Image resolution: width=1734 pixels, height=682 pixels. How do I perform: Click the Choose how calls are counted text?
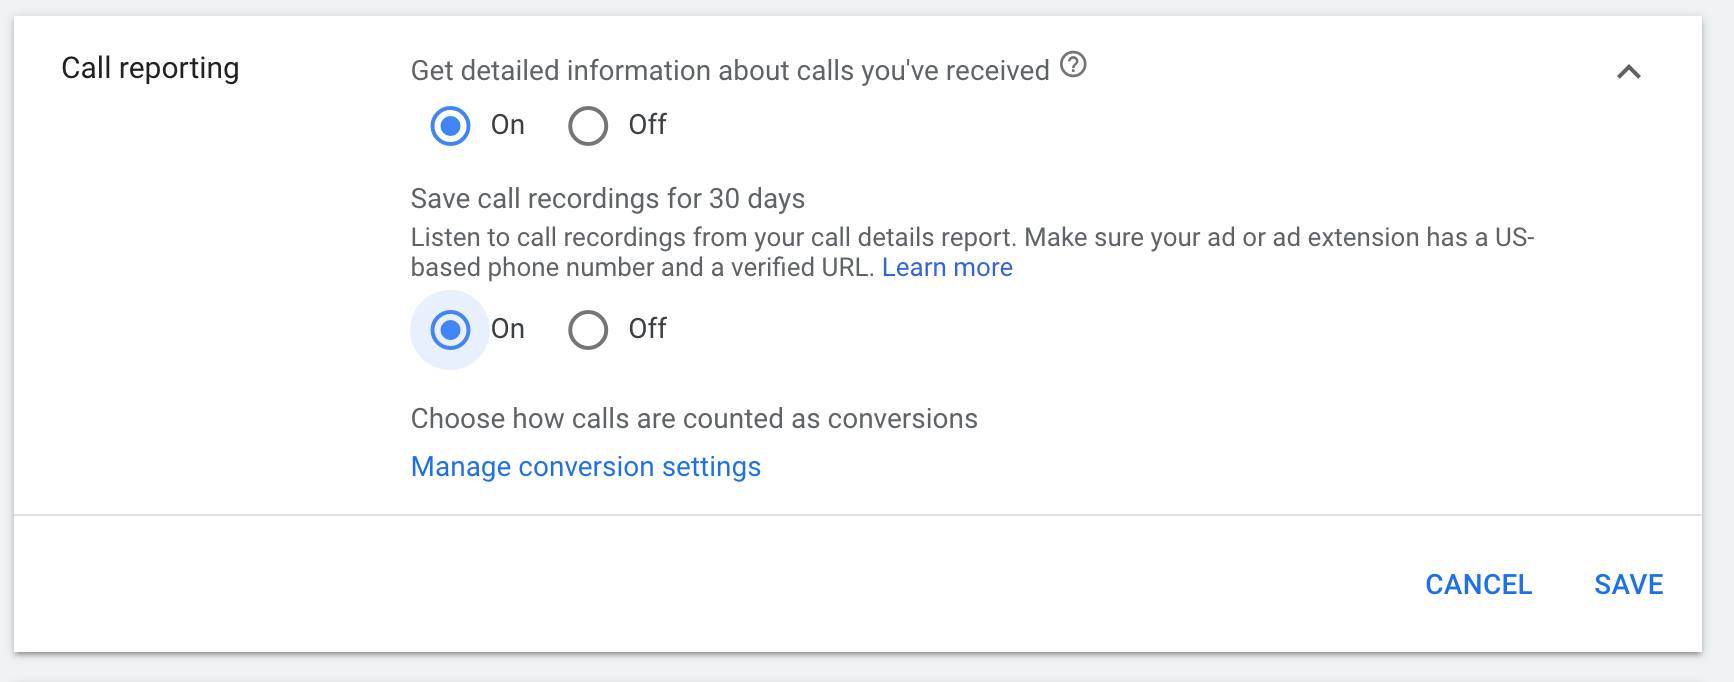[694, 419]
